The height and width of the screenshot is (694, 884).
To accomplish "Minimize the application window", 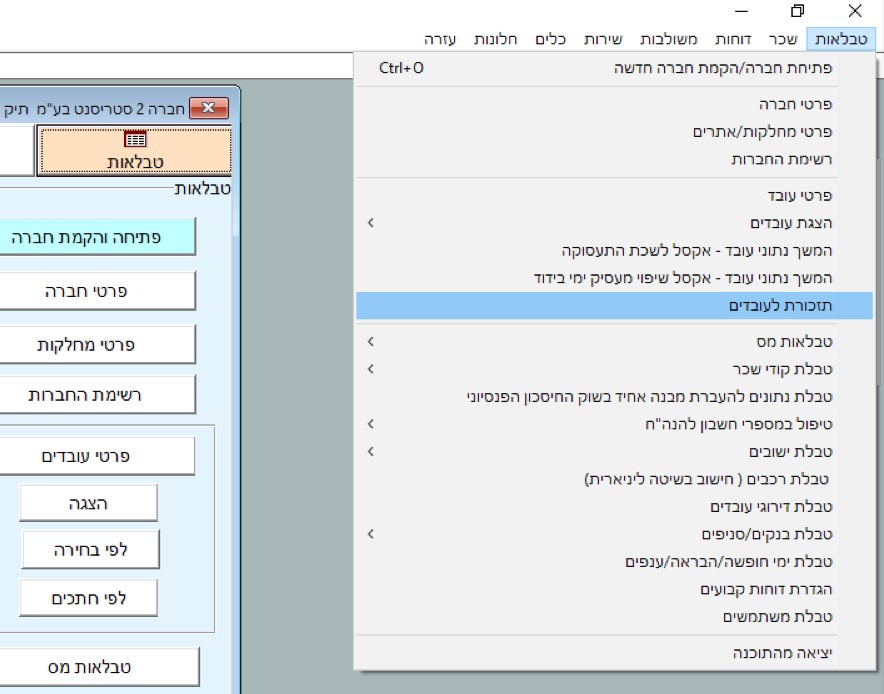I will (x=742, y=11).
